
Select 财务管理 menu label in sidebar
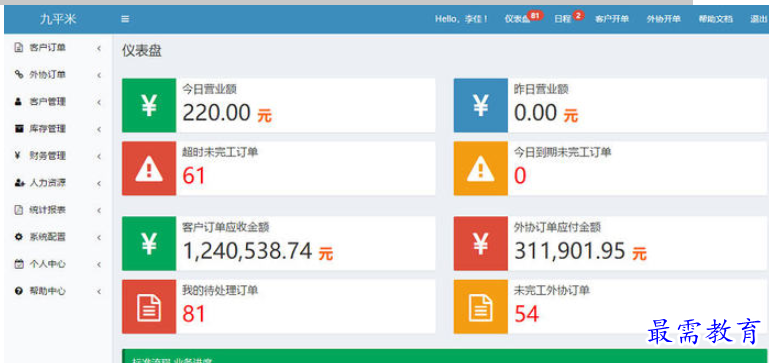pos(48,156)
